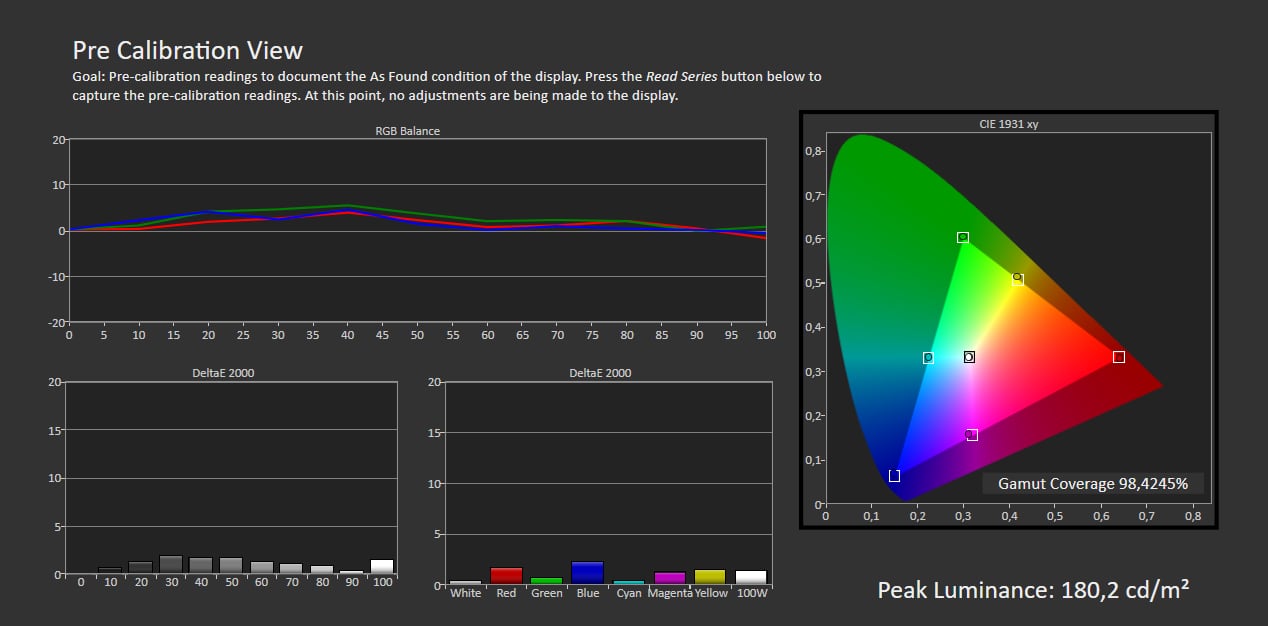
Task: Click the green primary marker in CIE diagram
Action: [963, 237]
